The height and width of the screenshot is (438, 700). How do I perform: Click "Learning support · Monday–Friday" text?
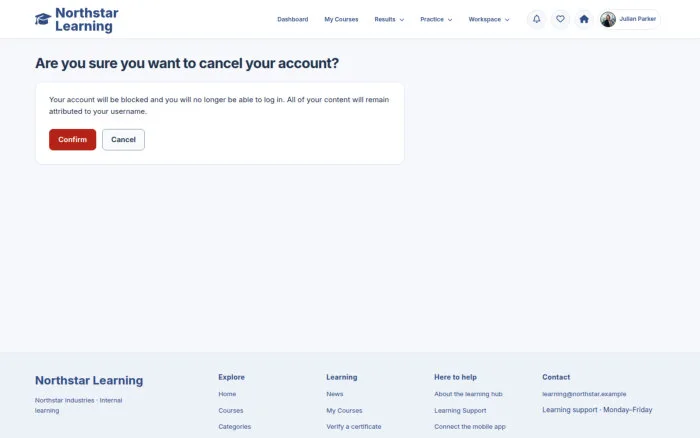[597, 410]
